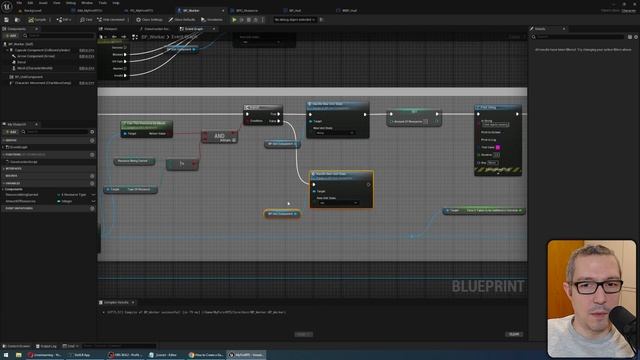Select BP_UnitComponent in components list
Viewport: 640px width, 360px height.
(x=29, y=77)
